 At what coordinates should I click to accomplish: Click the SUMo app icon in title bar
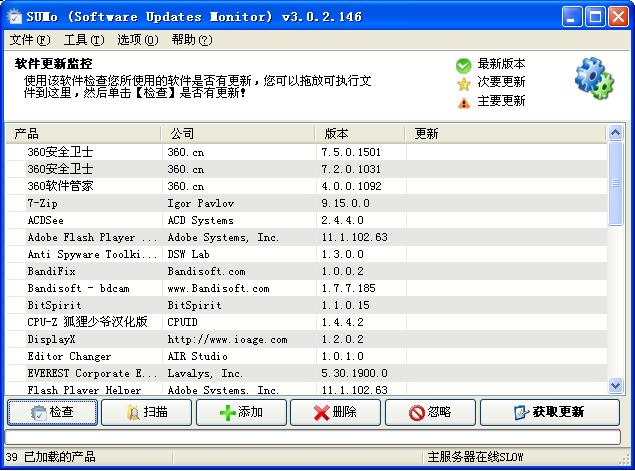point(15,17)
